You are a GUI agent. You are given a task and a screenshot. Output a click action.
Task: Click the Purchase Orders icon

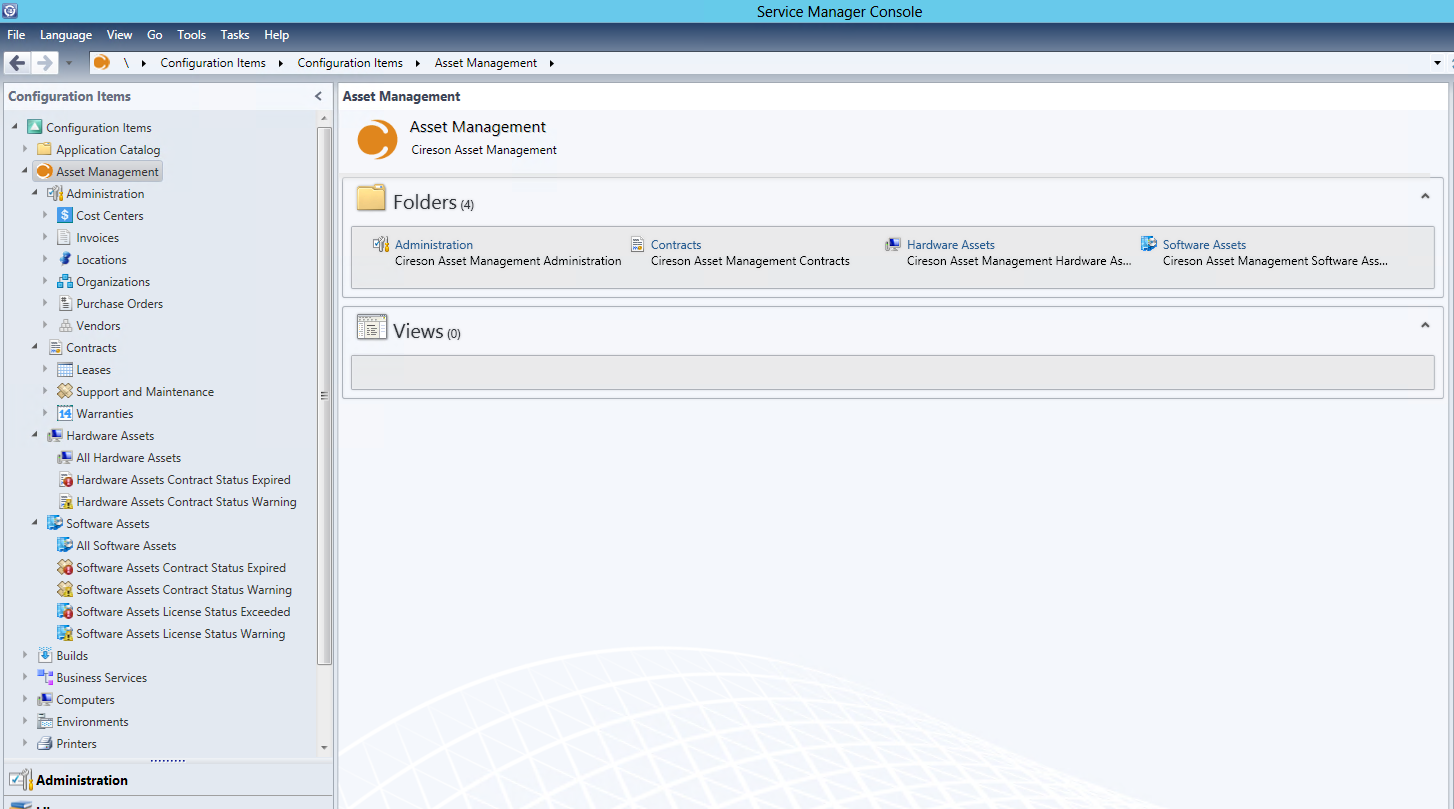pos(65,303)
